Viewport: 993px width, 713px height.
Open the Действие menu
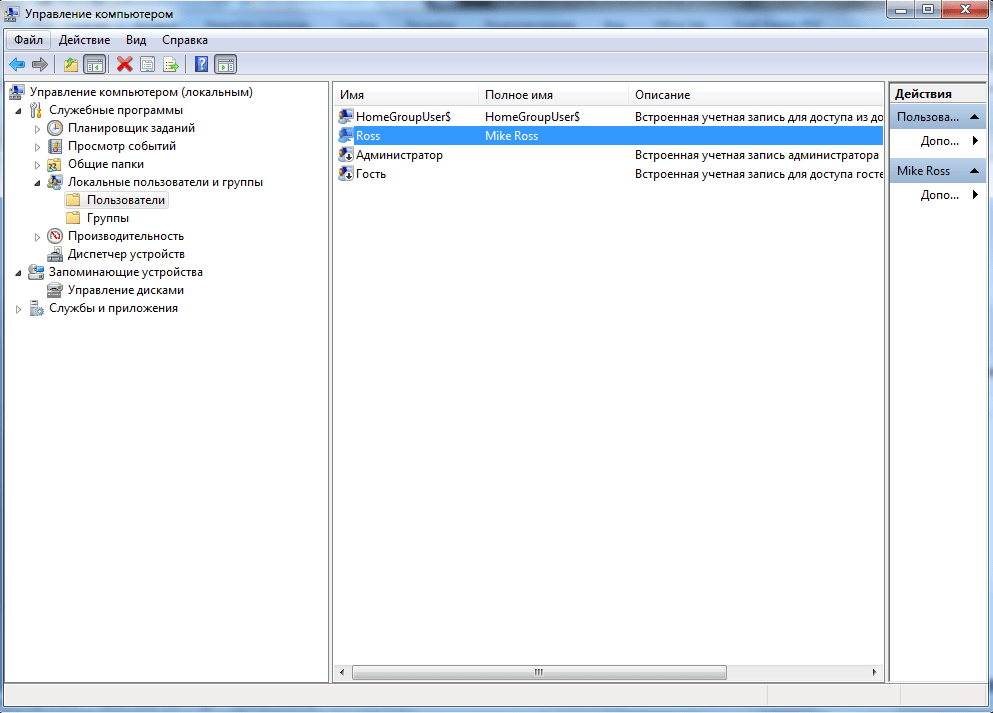[84, 40]
